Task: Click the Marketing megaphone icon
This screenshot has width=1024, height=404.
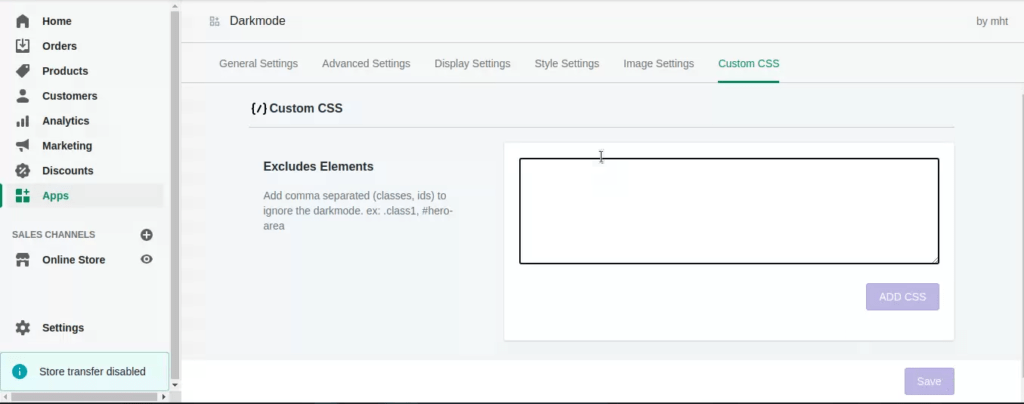Action: click(x=23, y=146)
